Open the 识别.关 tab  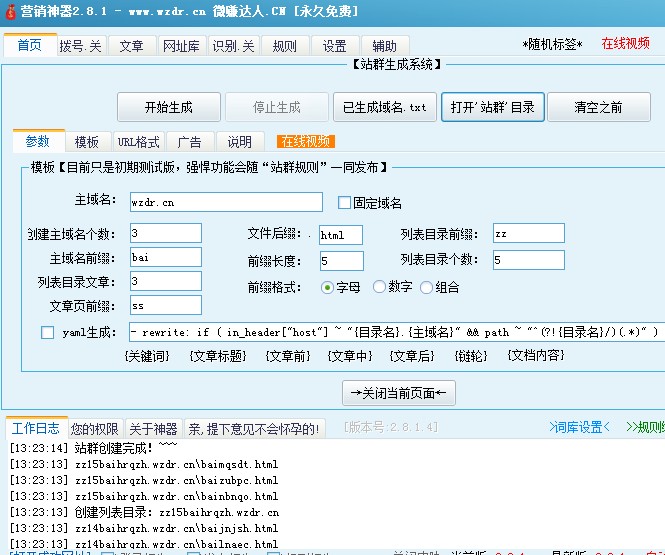tap(233, 46)
